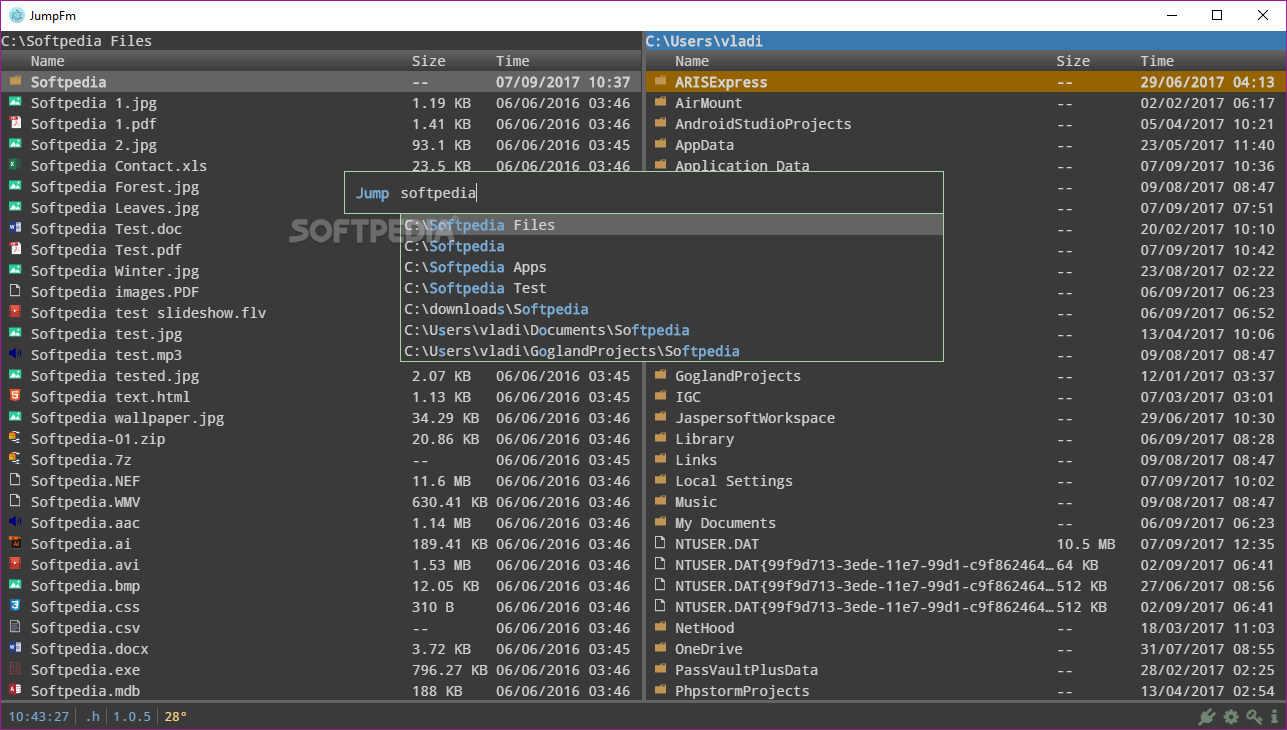
Task: Select the file Softpedia.WMV
Action: tap(320, 502)
